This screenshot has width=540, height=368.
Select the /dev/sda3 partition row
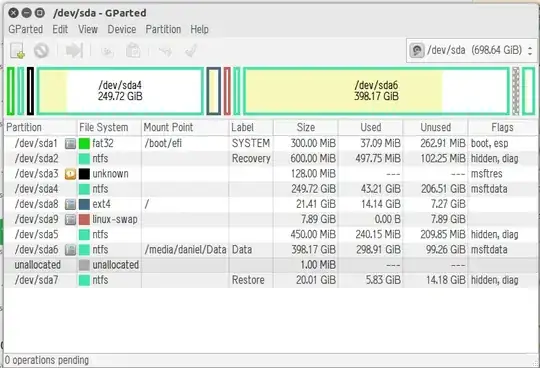tap(271, 174)
